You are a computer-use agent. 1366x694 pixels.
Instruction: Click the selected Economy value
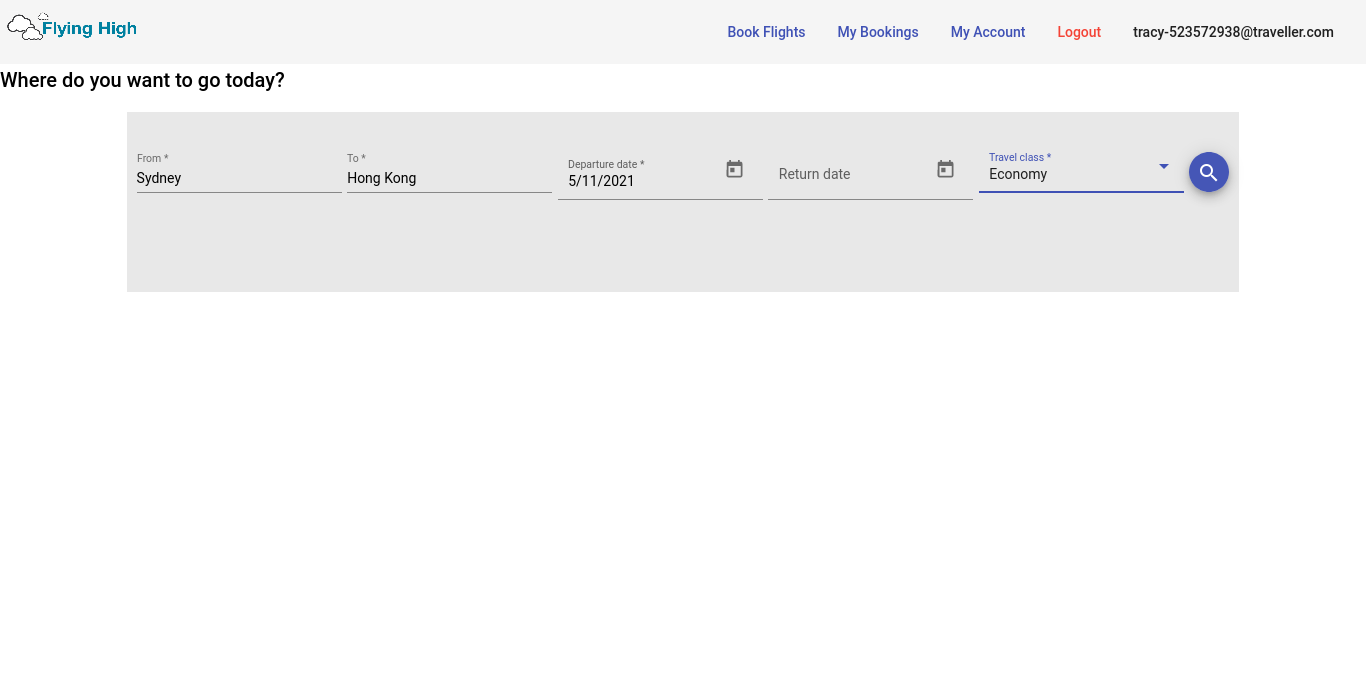pos(1018,174)
